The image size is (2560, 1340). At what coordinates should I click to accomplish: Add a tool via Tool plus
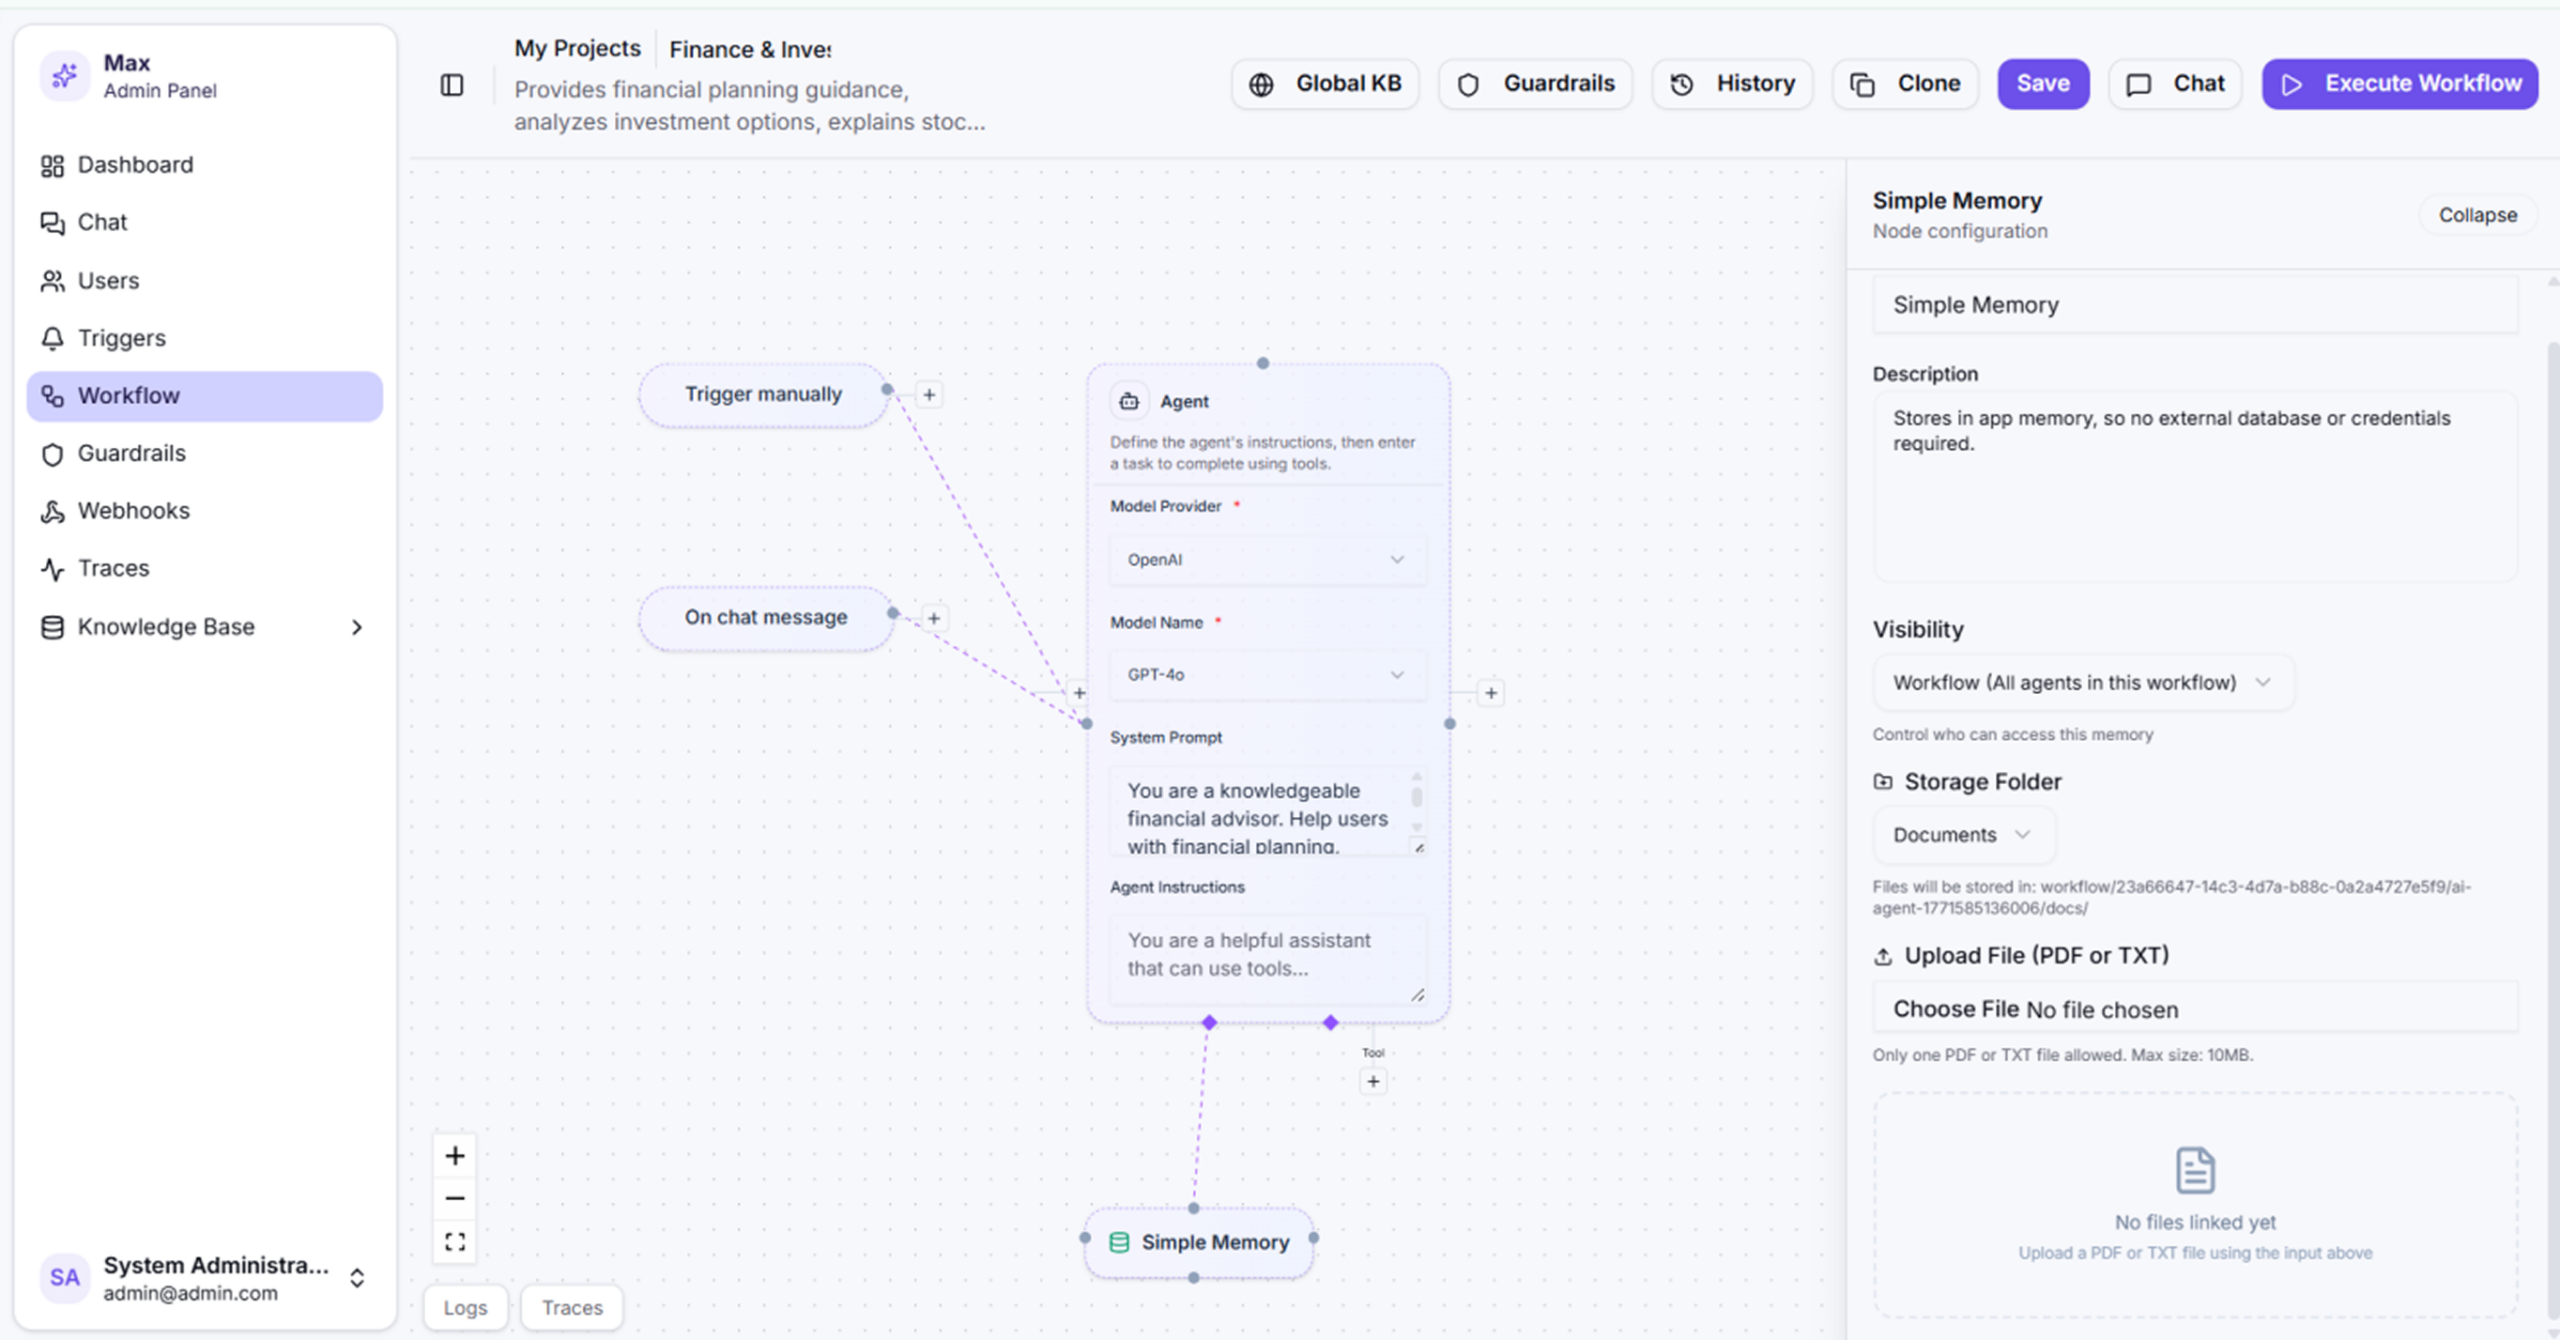click(1373, 1081)
